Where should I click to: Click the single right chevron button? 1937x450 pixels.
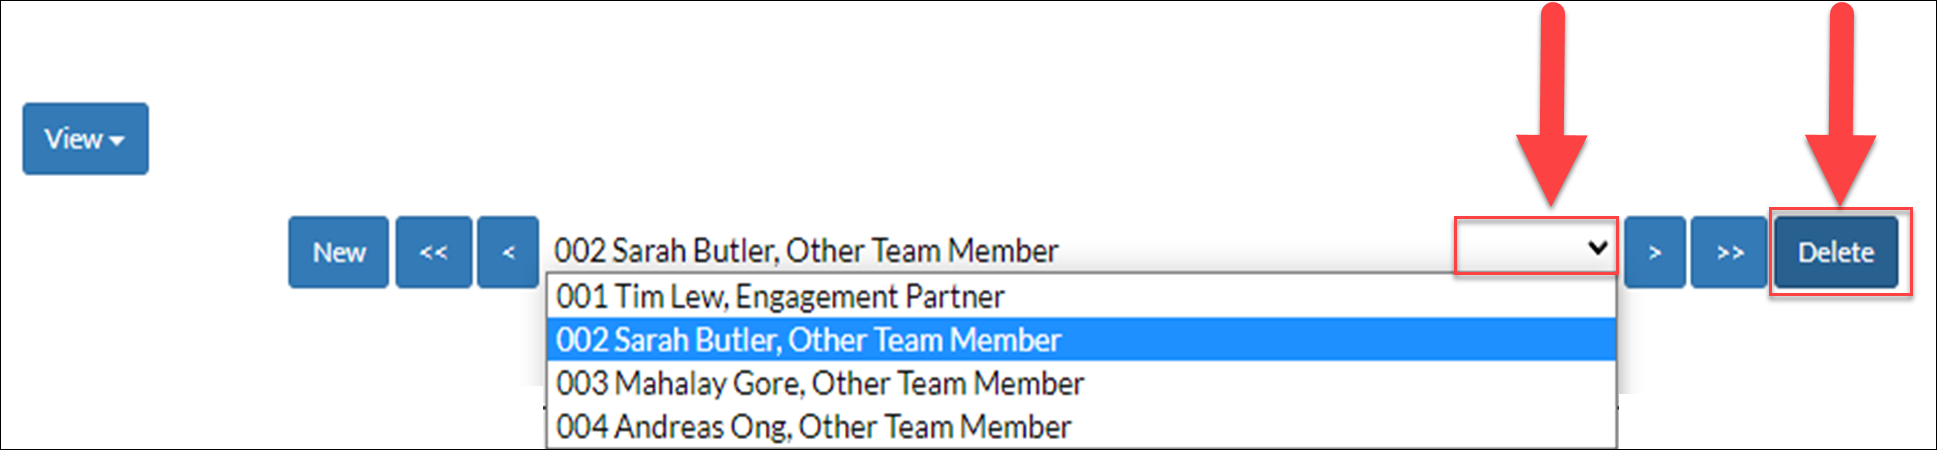(1655, 253)
